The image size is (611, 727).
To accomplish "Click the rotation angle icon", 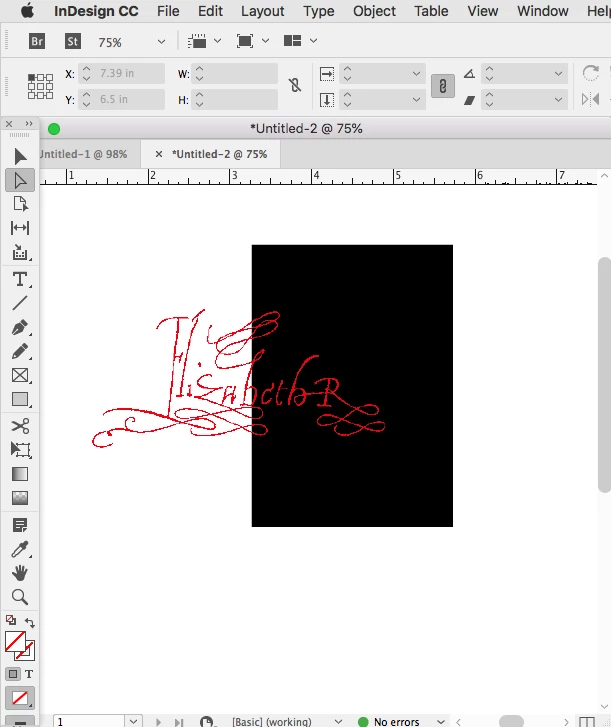I will coord(469,73).
